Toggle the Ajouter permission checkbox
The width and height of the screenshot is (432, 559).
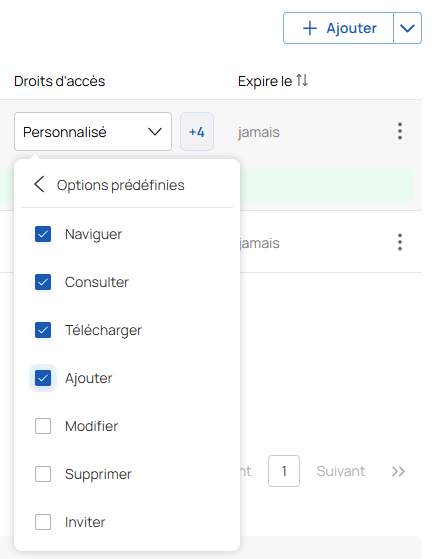point(43,378)
